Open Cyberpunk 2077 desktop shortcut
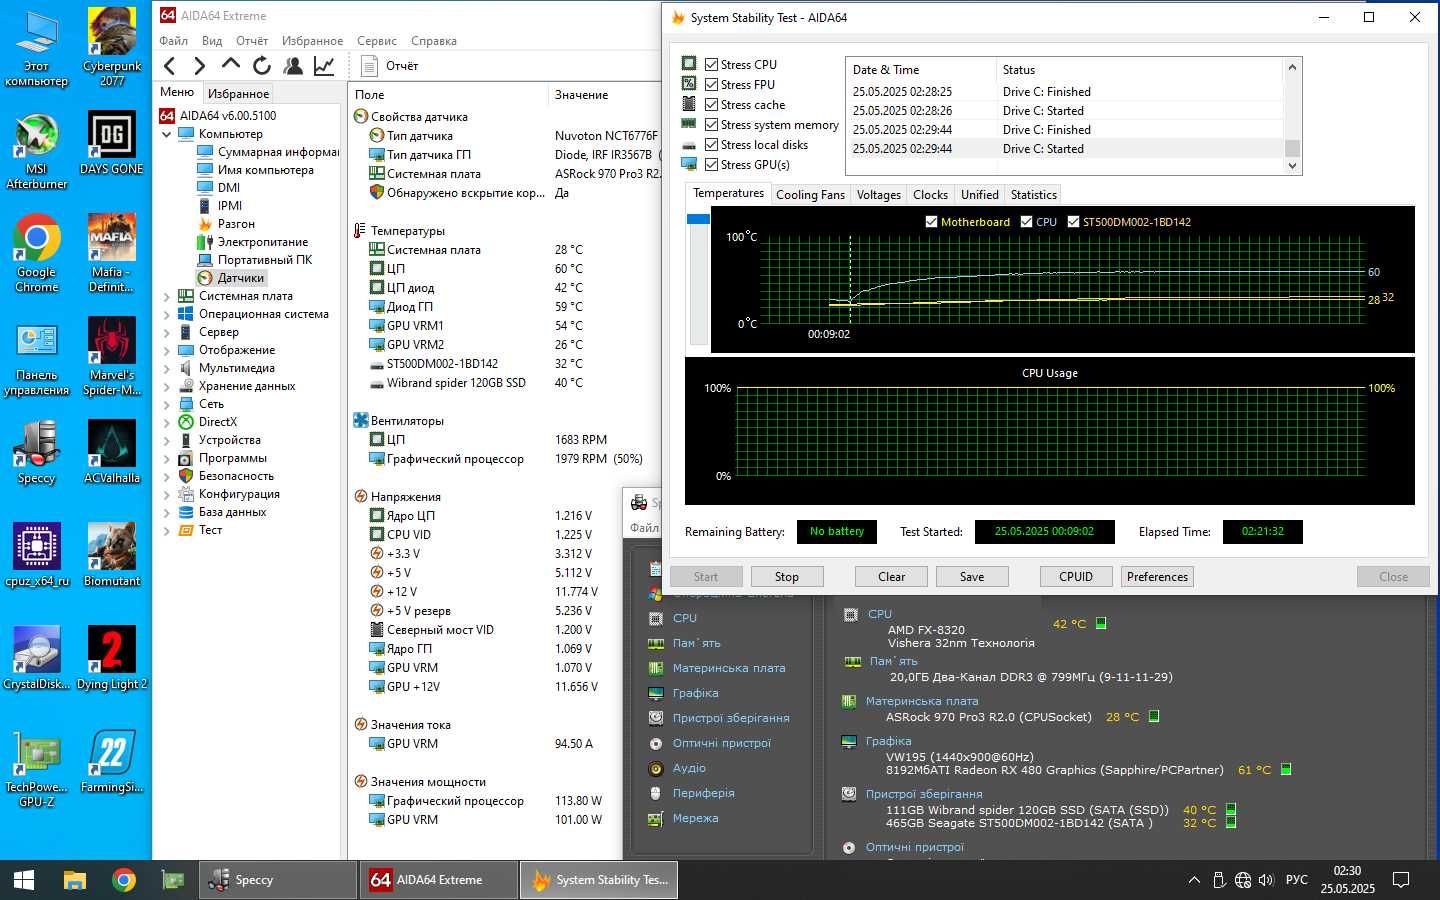Viewport: 1440px width, 900px height. pyautogui.click(x=112, y=48)
